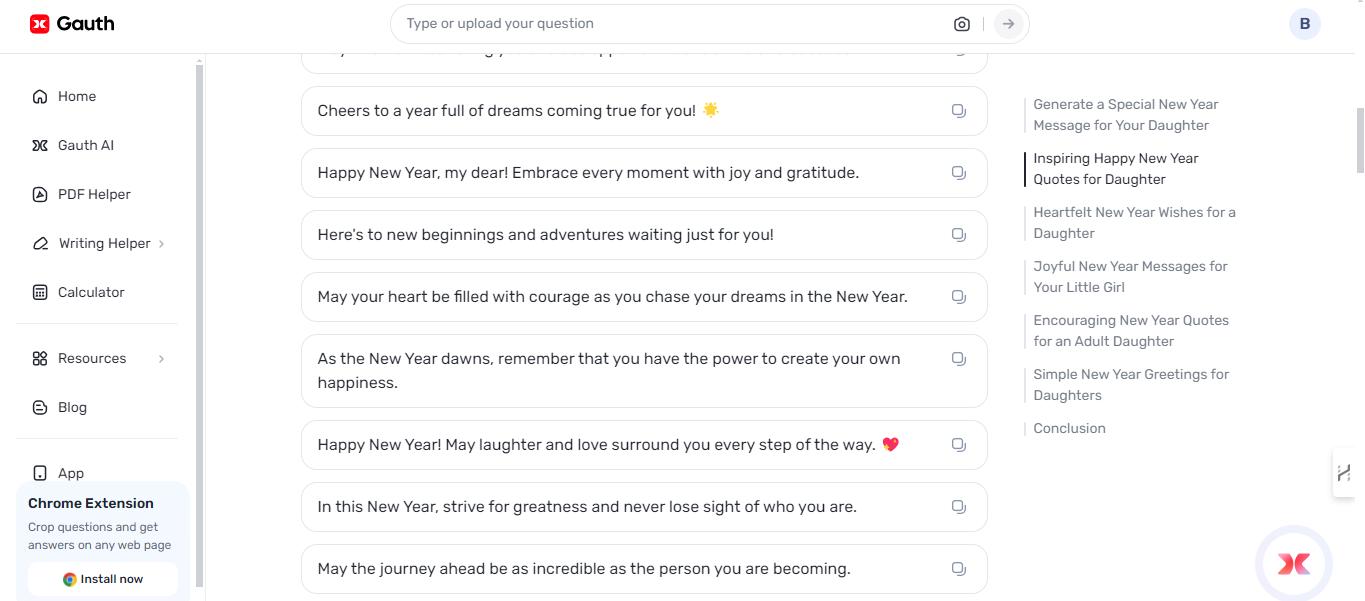This screenshot has height=601, width=1365.
Task: Copy the quote about dreams coming true
Action: coord(958,111)
